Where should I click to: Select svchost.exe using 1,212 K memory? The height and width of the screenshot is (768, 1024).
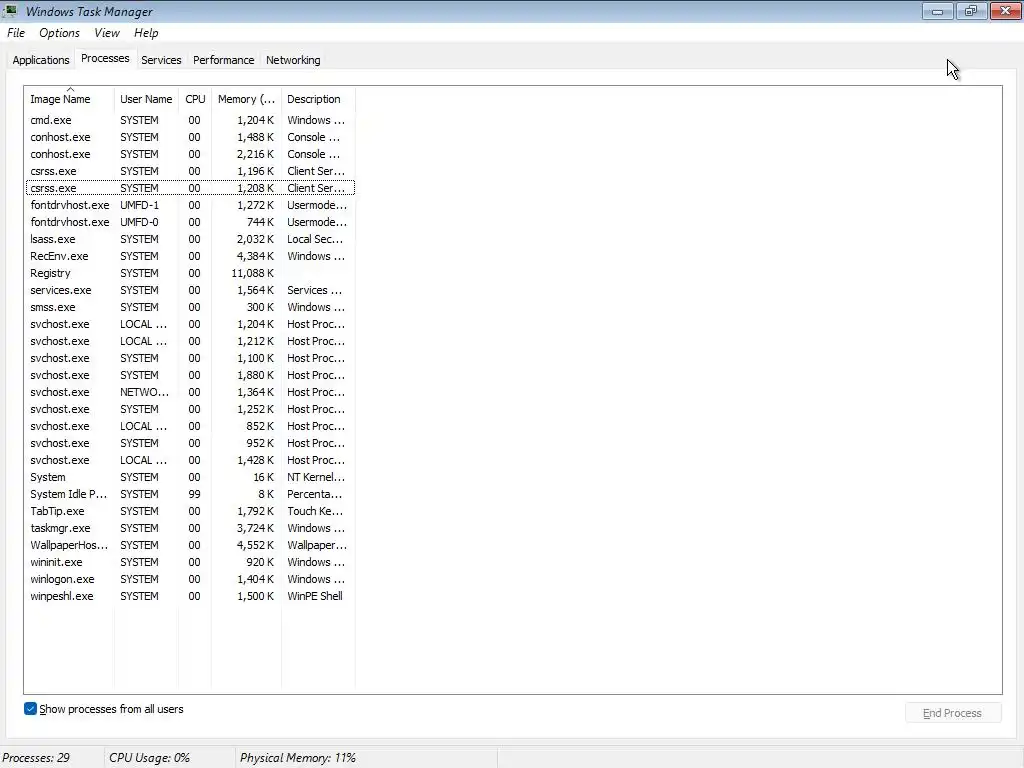click(190, 341)
